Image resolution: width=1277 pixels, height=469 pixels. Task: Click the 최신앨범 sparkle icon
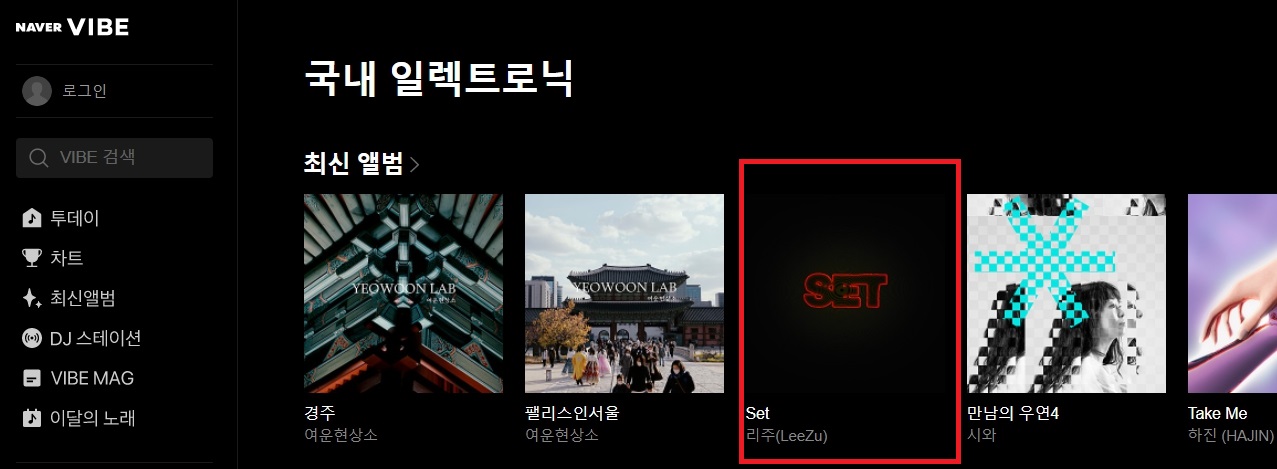[x=32, y=298]
